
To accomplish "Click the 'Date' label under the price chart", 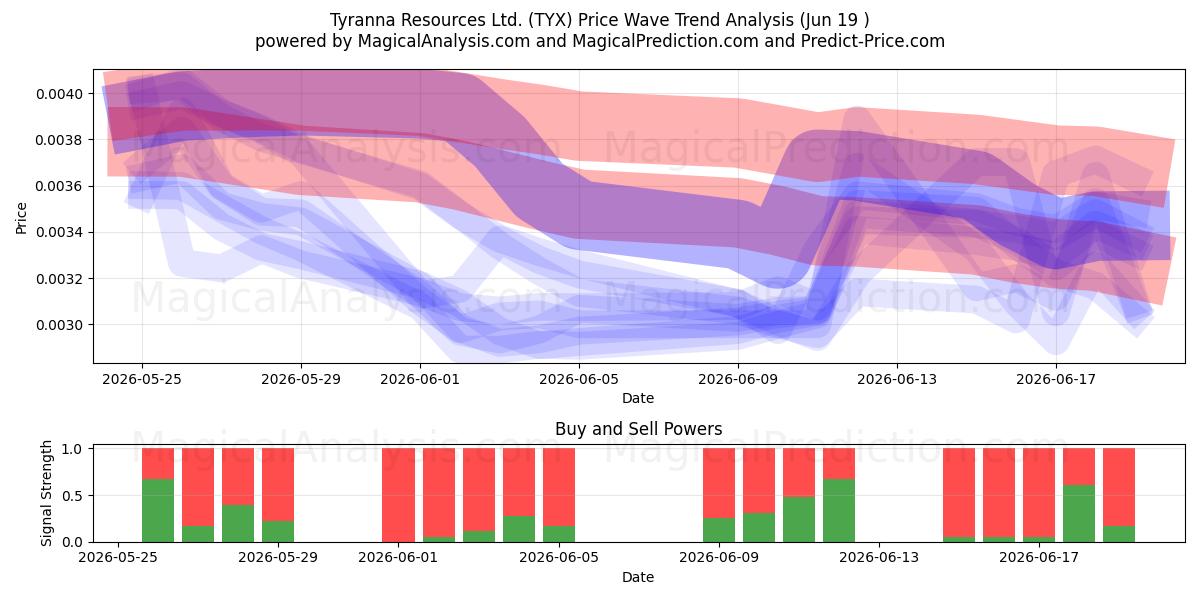I will pyautogui.click(x=638, y=398).
